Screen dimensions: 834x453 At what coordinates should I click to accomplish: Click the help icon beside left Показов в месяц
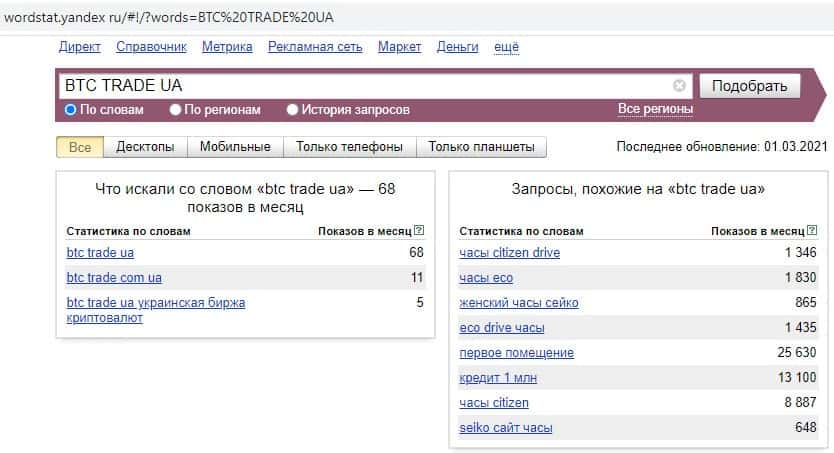click(x=418, y=231)
